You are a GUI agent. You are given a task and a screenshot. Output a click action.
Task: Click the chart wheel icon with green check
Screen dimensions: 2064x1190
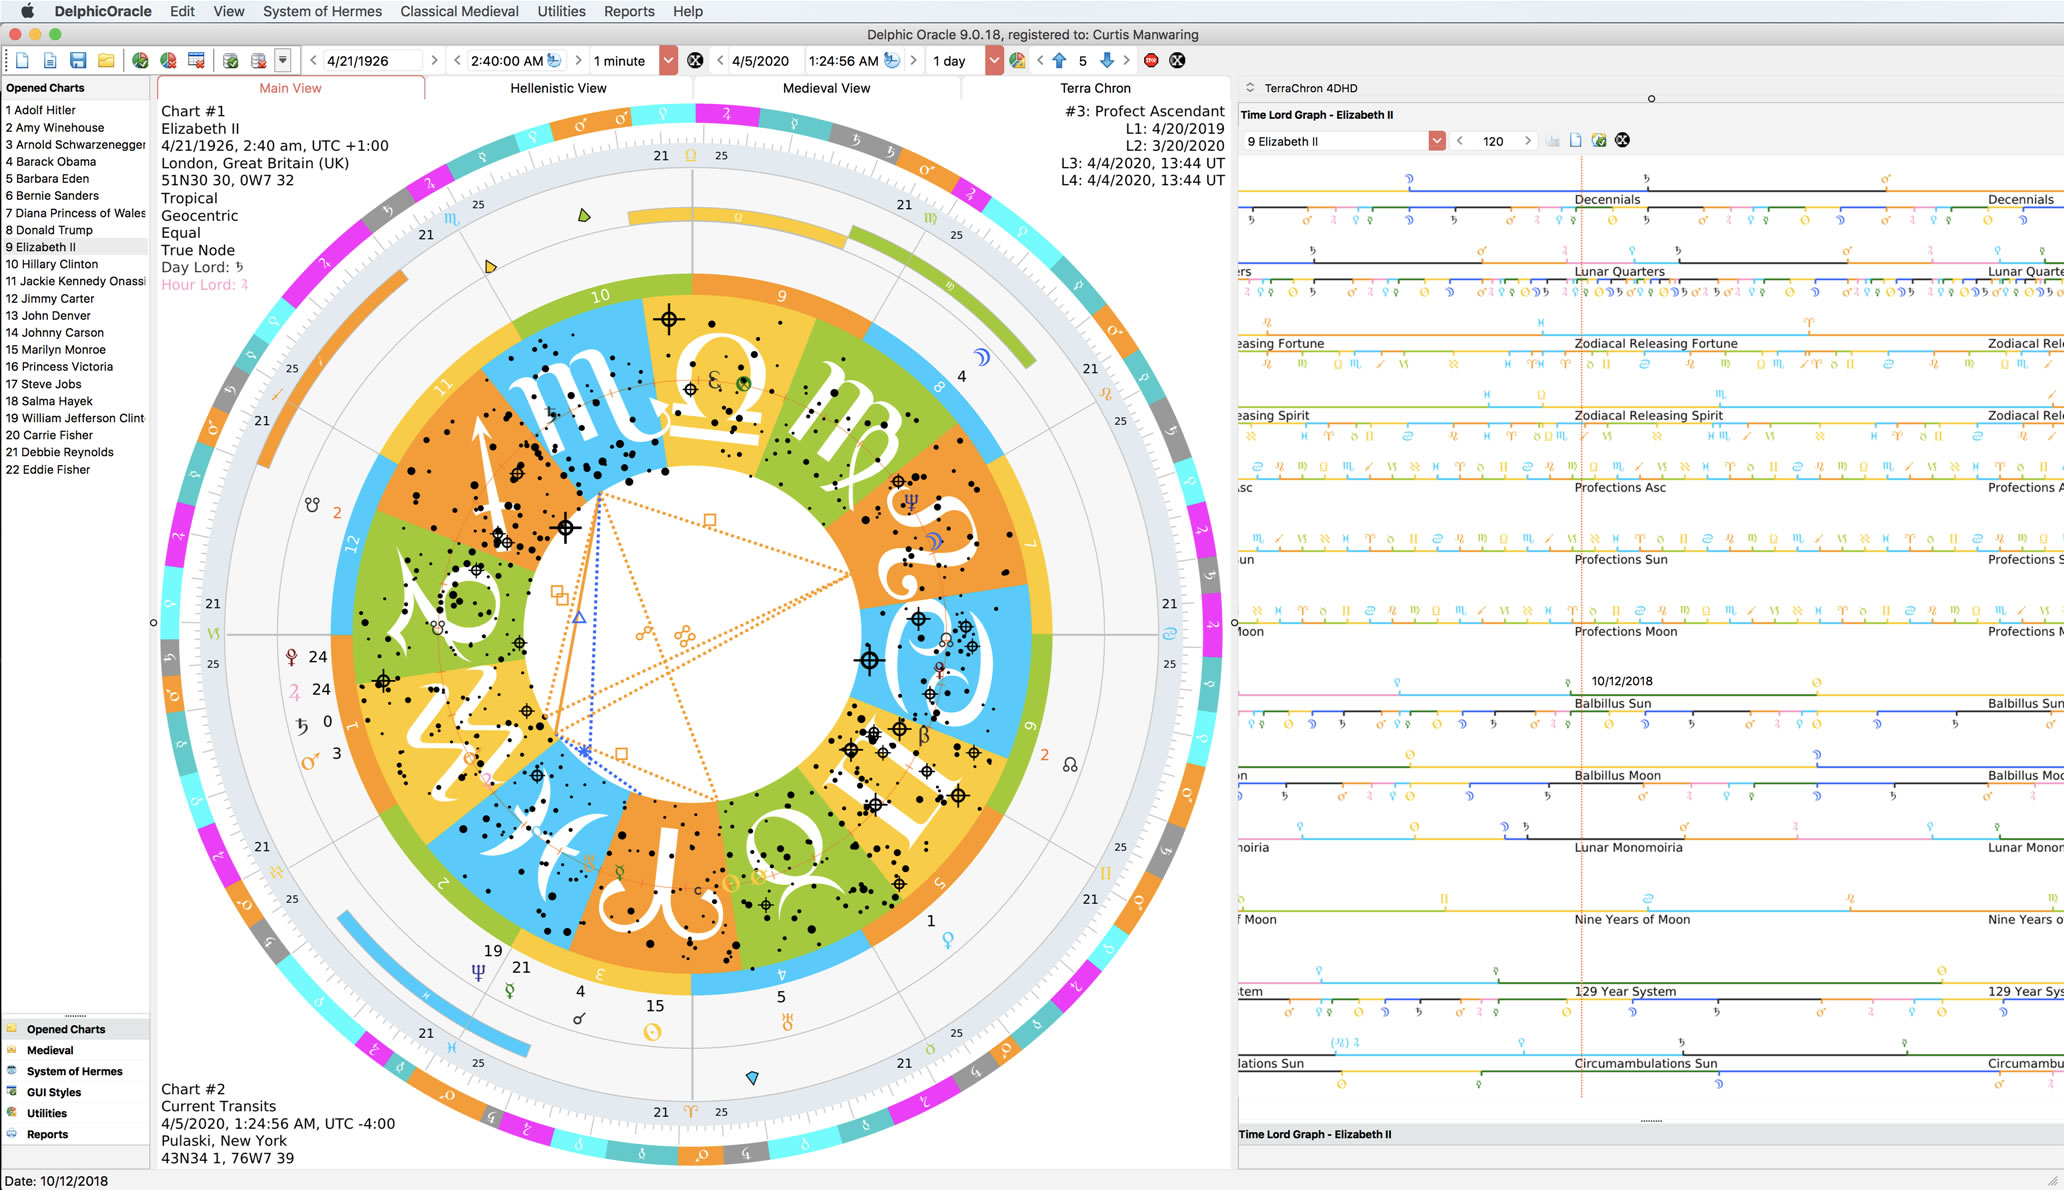click(x=140, y=61)
